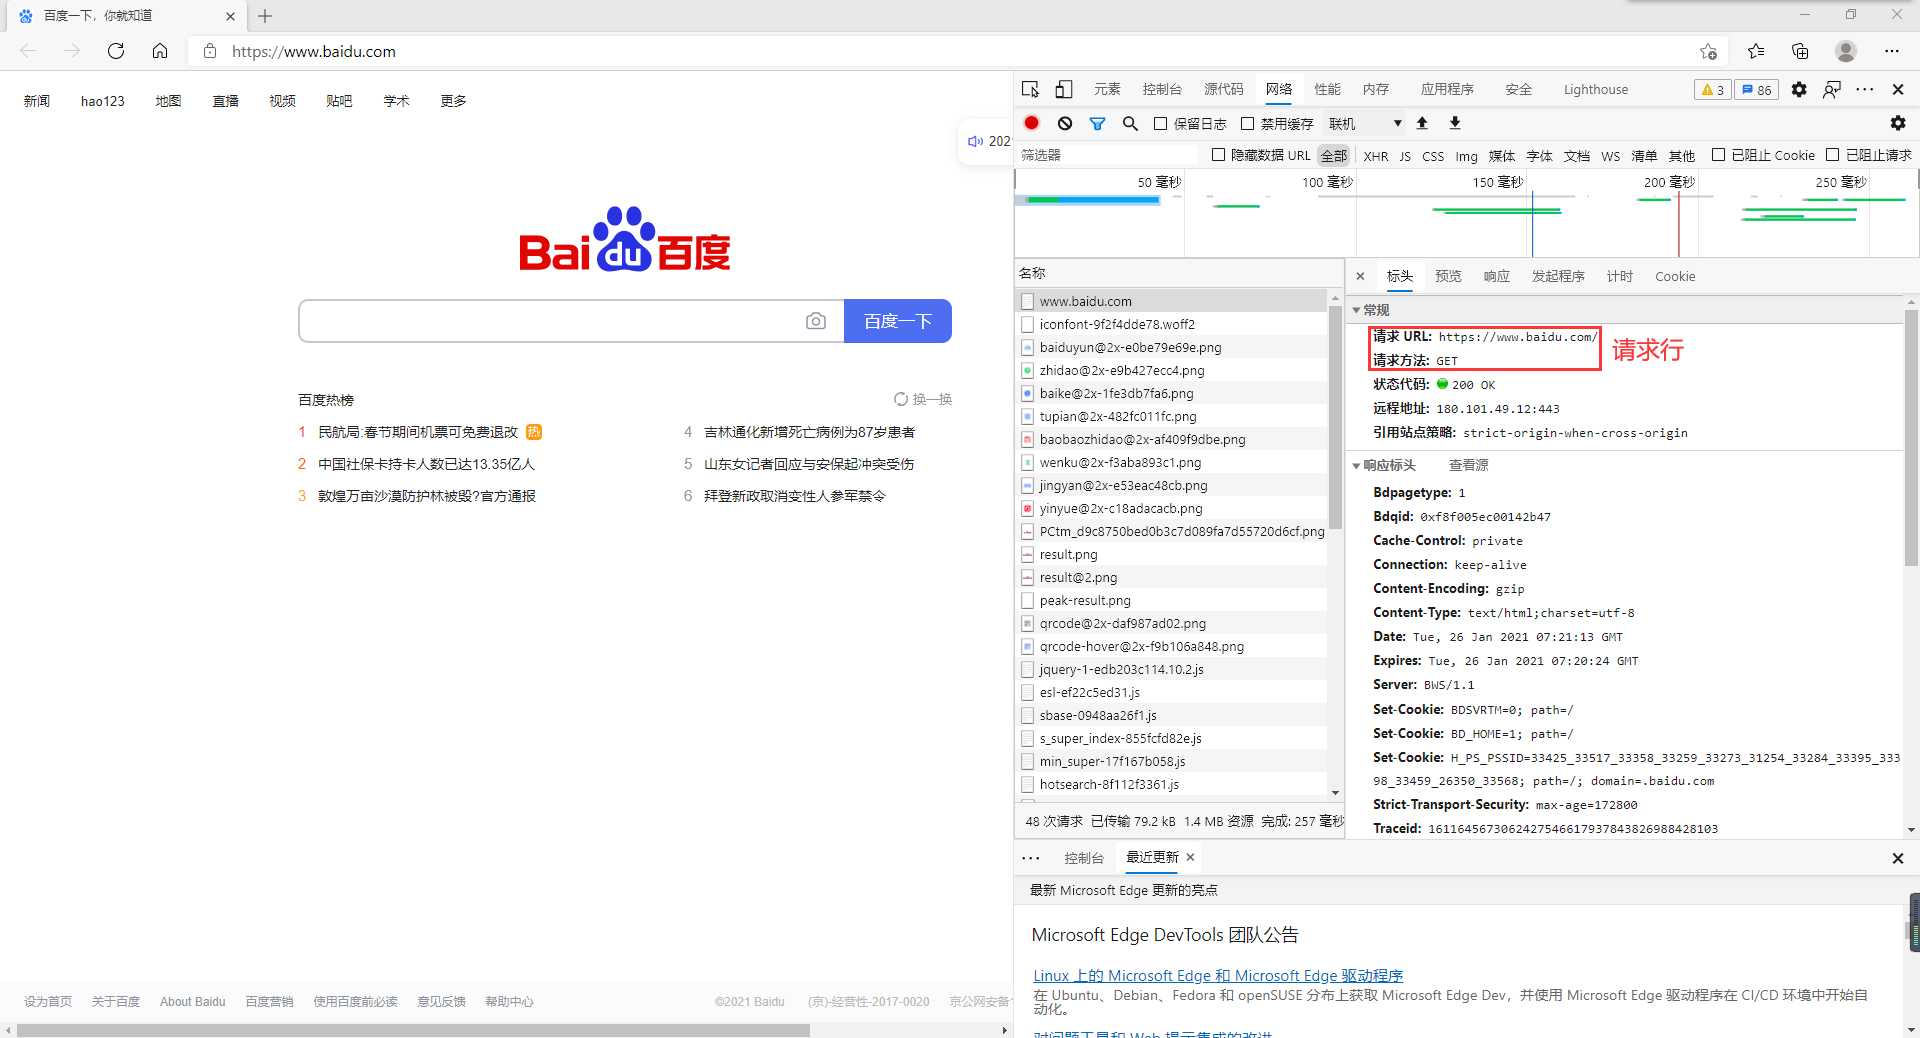Close the request details pane
Image resolution: width=1920 pixels, height=1038 pixels.
click(1360, 276)
